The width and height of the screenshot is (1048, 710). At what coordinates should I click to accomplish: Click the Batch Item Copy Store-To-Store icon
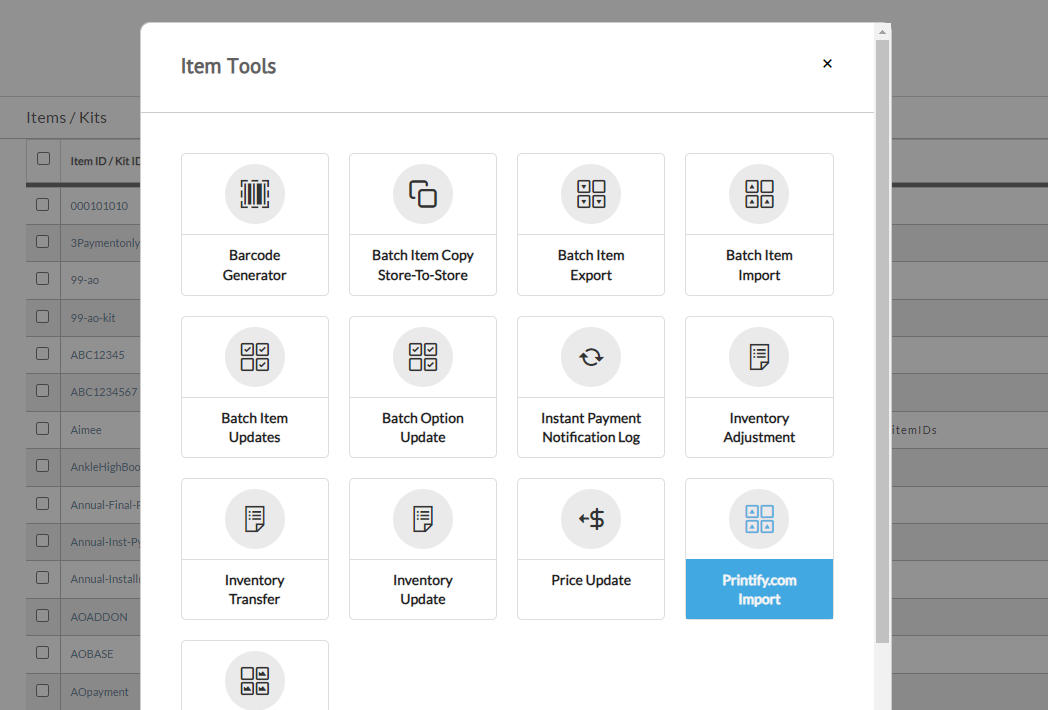(422, 194)
